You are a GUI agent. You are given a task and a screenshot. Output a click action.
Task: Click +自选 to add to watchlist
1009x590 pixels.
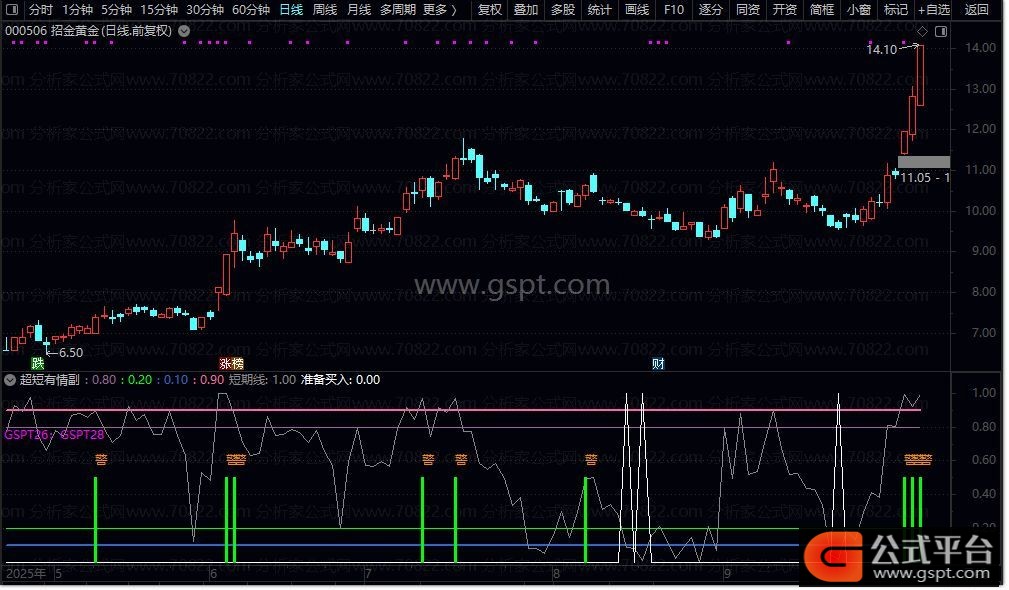pos(933,10)
